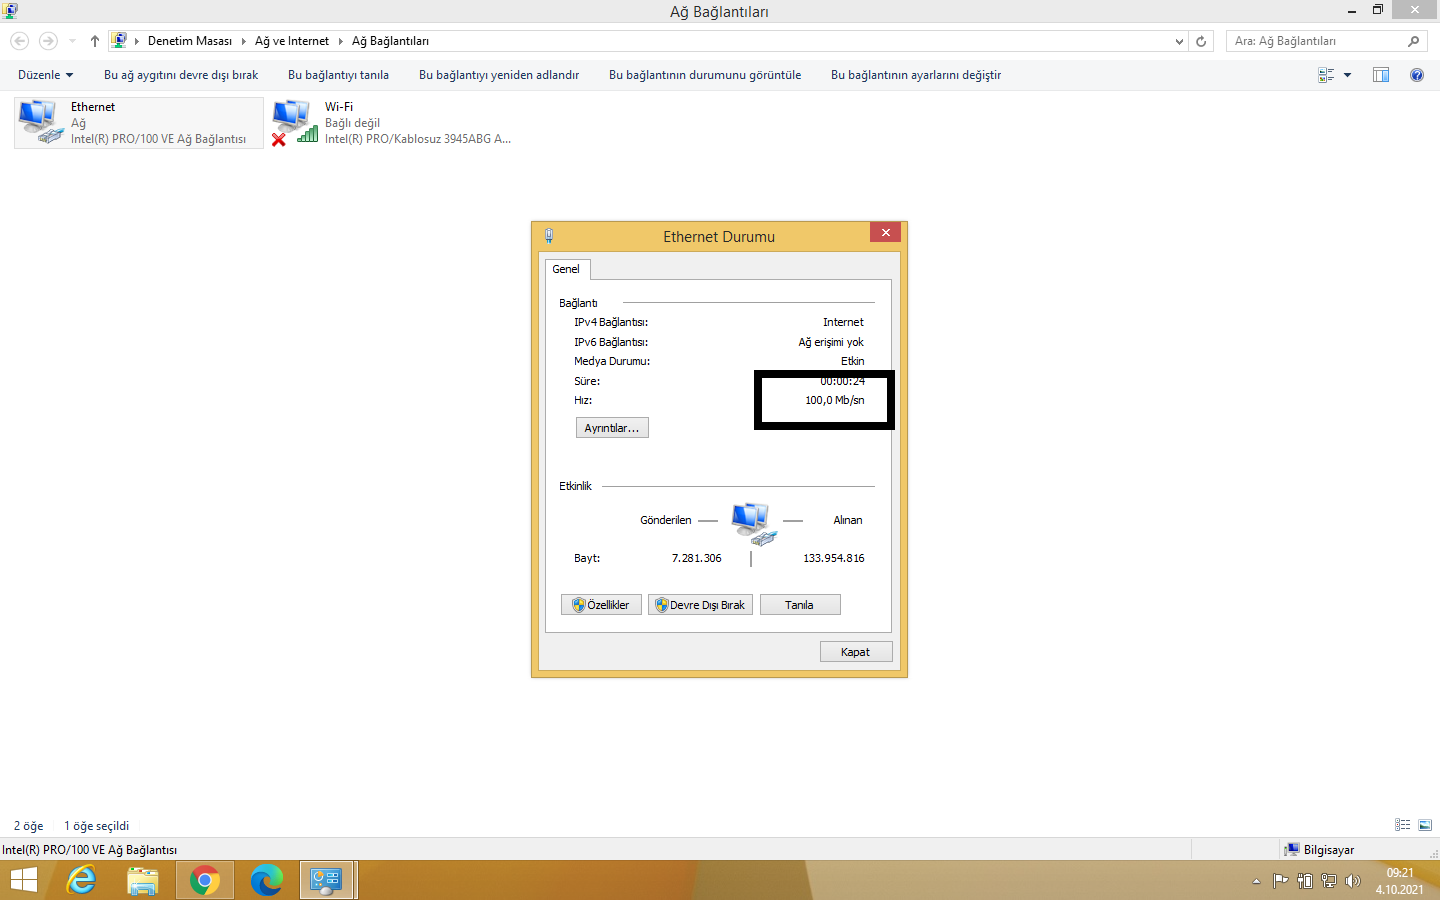
Task: Open the recent locations dropdown arrow
Action: pos(72,41)
